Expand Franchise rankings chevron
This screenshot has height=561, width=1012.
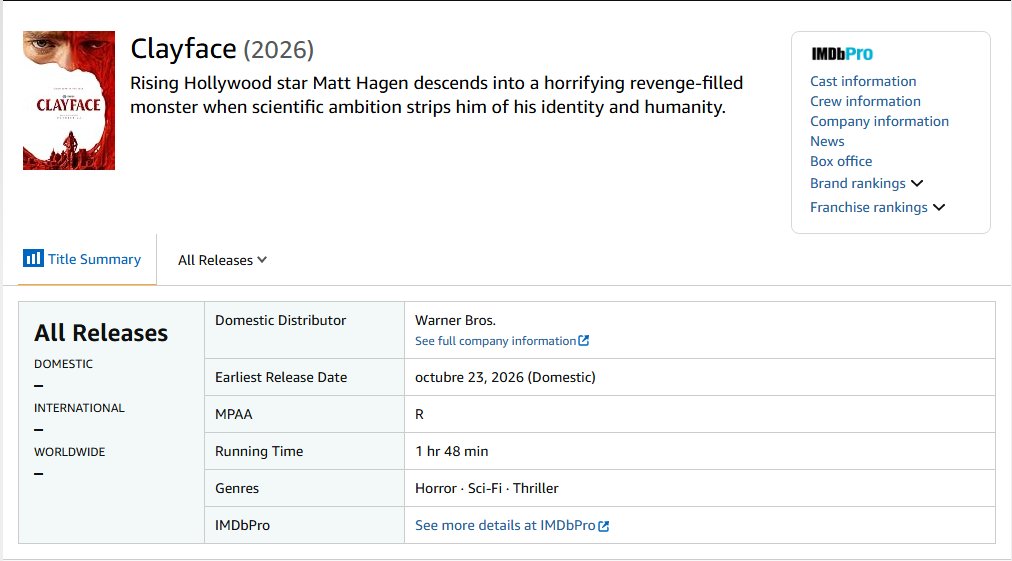point(939,207)
